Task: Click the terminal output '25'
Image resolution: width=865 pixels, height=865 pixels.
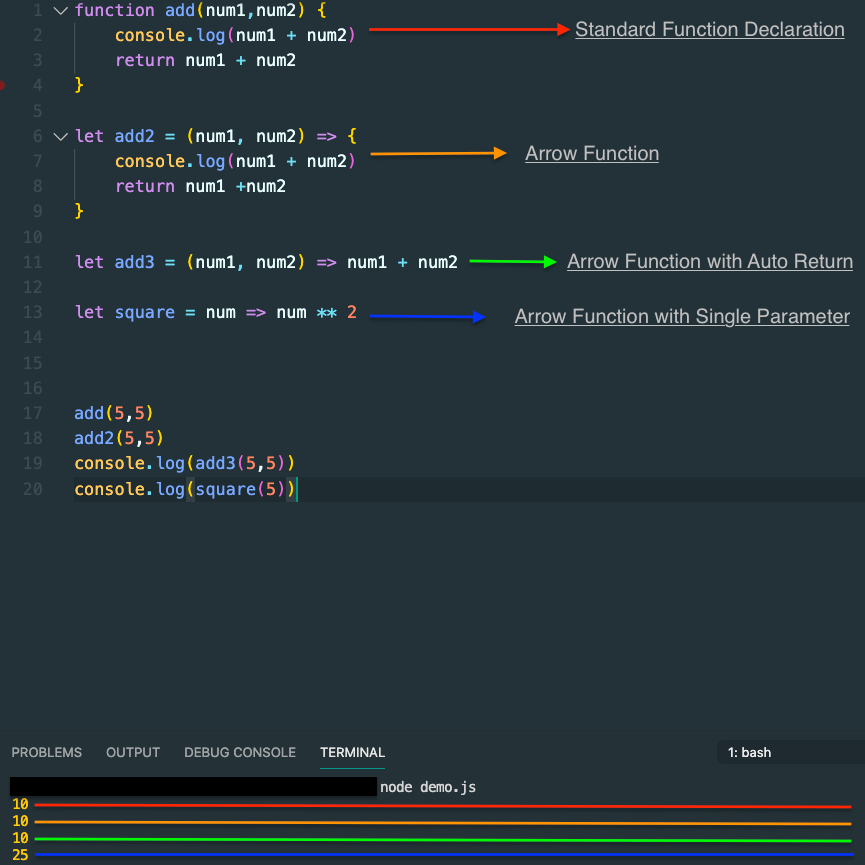Action: (20, 855)
